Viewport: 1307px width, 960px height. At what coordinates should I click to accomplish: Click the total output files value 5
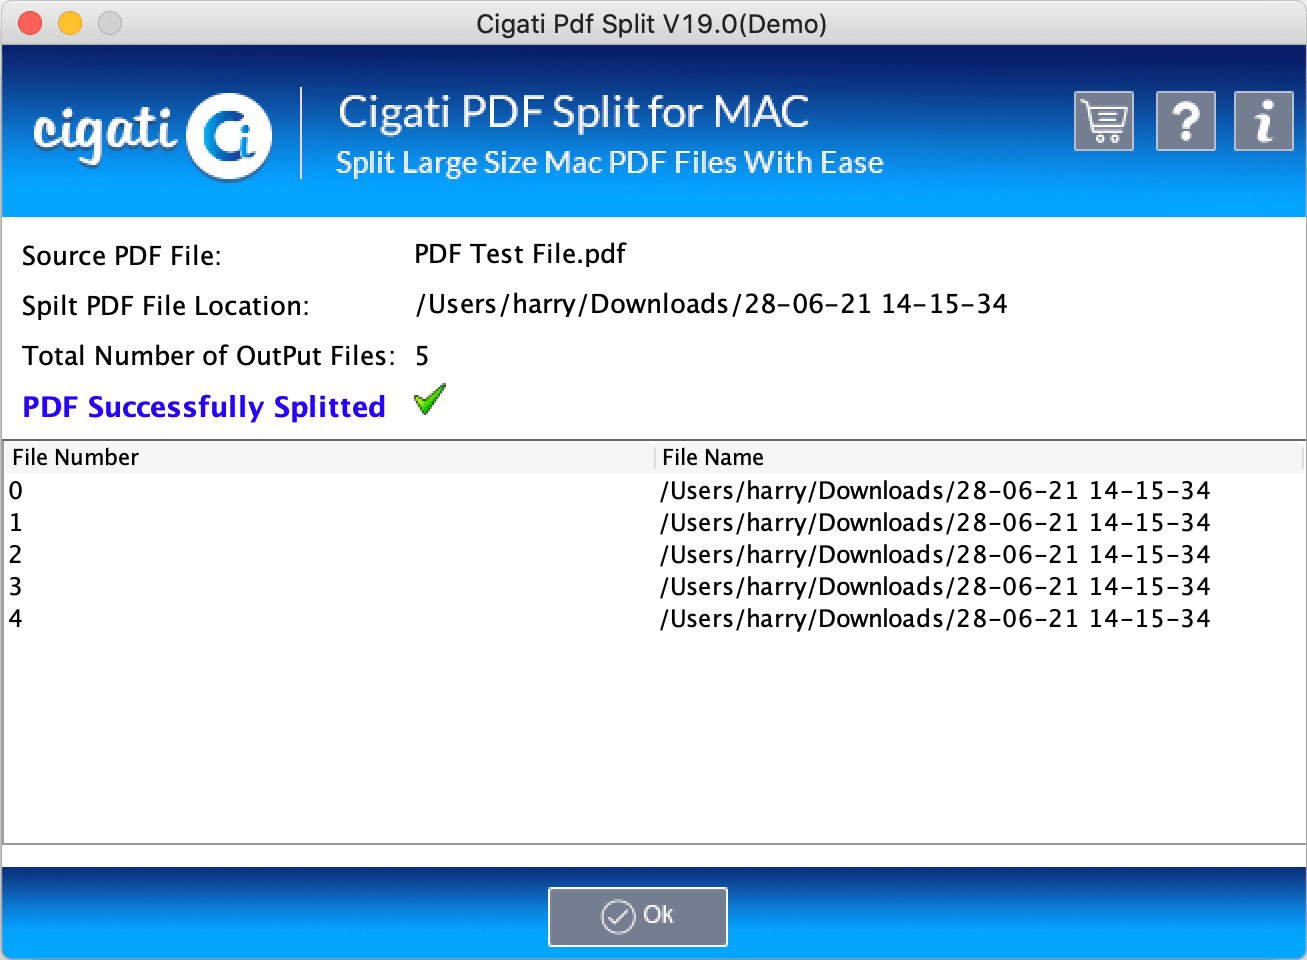422,356
